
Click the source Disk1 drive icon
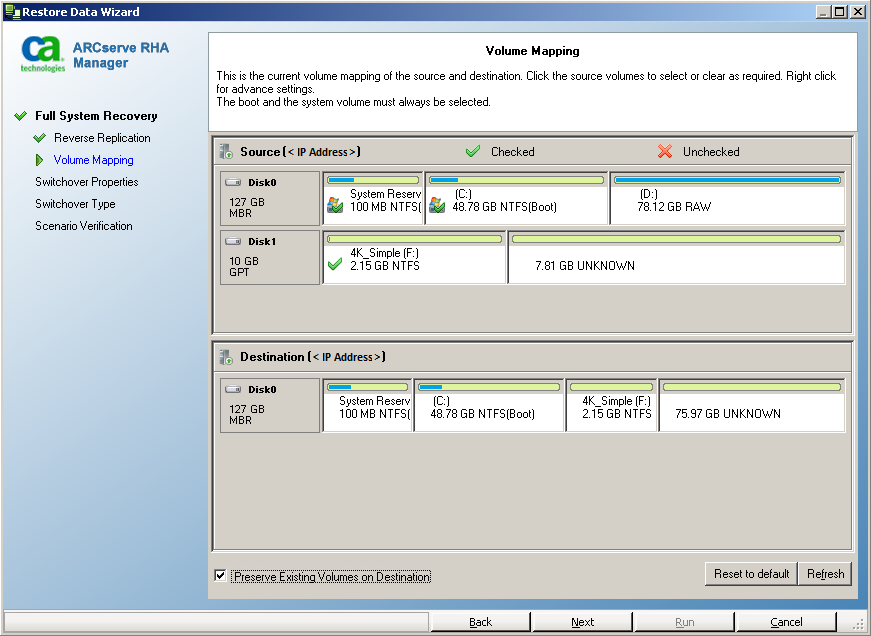[233, 242]
